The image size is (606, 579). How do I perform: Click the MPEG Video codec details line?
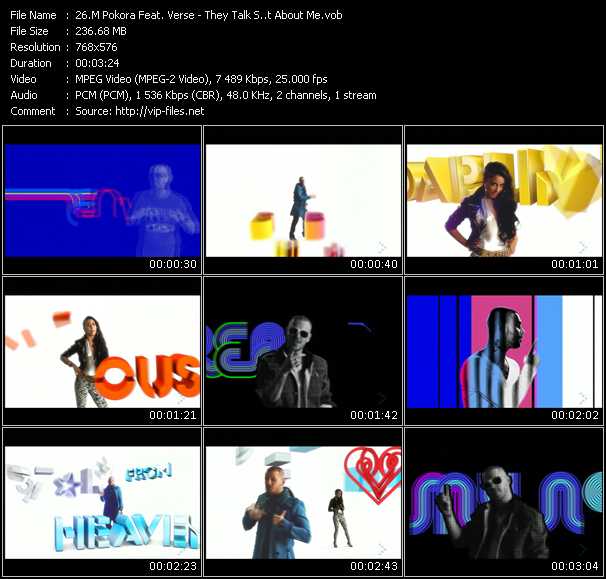(201, 79)
